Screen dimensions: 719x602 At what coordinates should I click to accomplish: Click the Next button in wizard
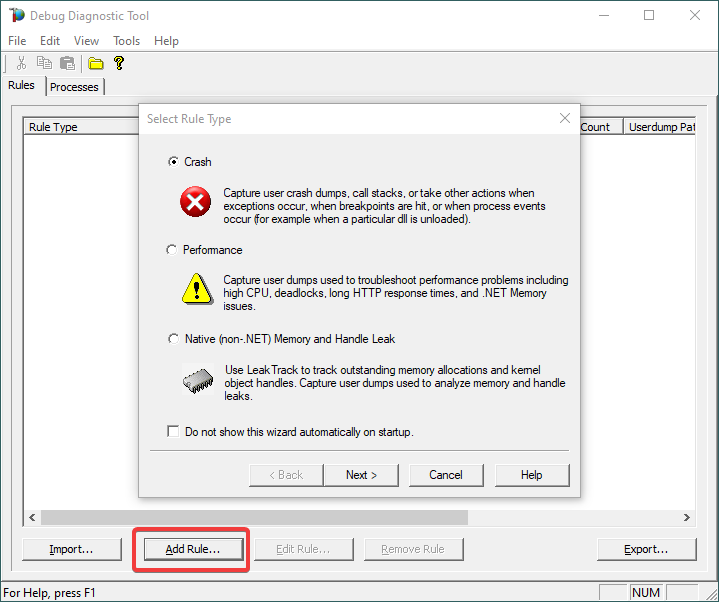(361, 475)
